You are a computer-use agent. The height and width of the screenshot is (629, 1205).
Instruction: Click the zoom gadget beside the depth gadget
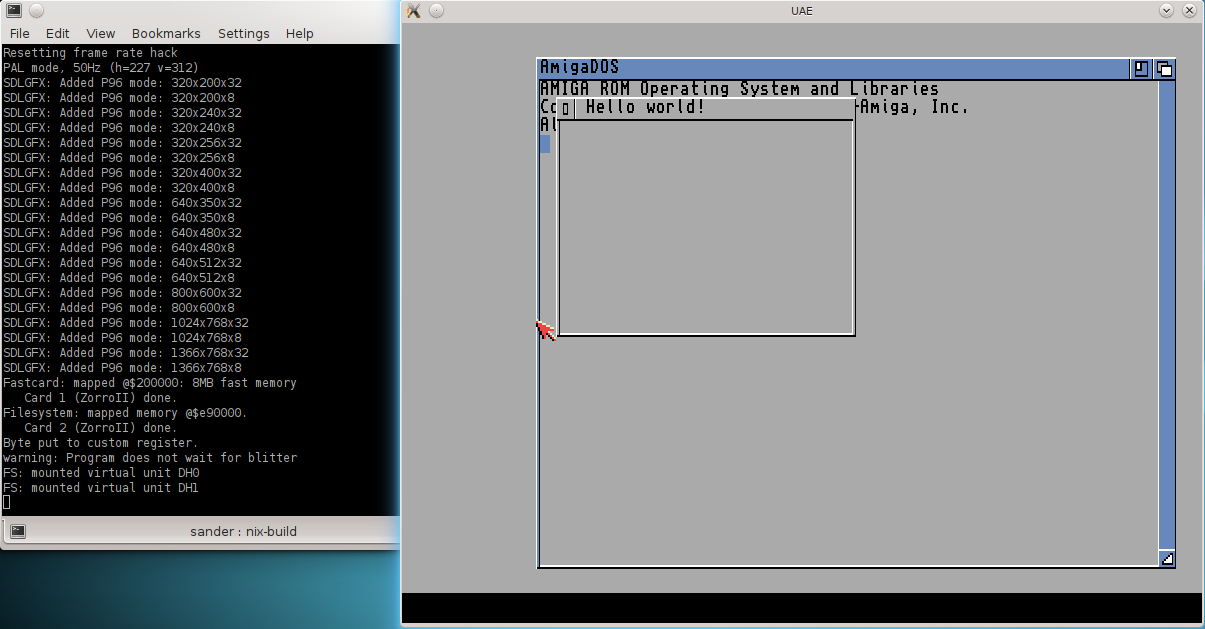pos(1142,68)
